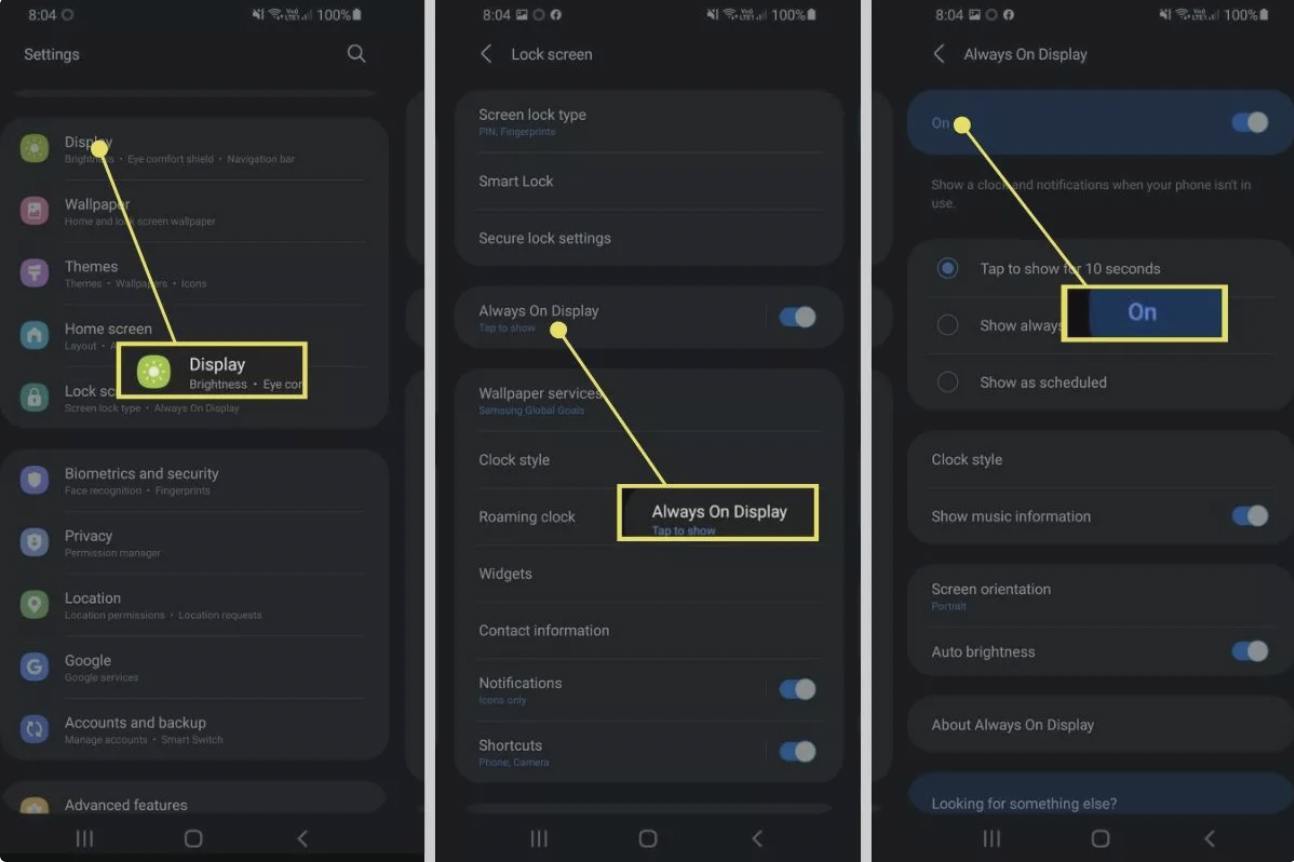Tap the Accounts and backup sync icon
The height and width of the screenshot is (862, 1294).
35,729
